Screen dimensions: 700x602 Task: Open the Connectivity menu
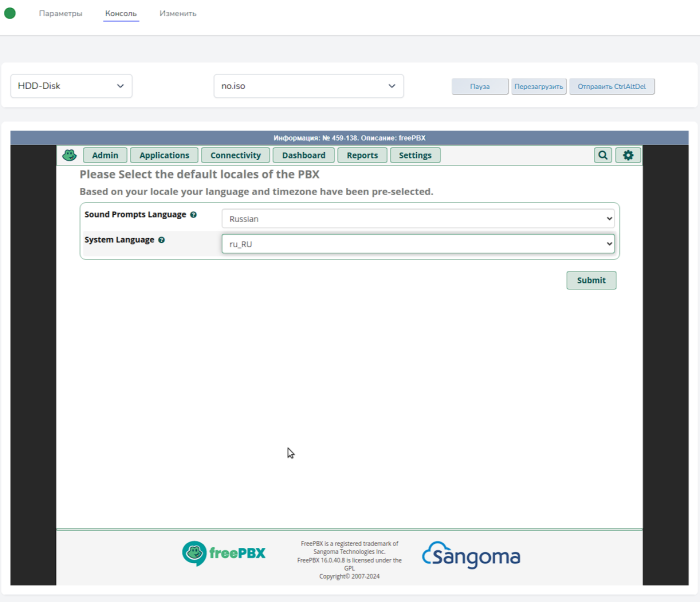pos(235,155)
